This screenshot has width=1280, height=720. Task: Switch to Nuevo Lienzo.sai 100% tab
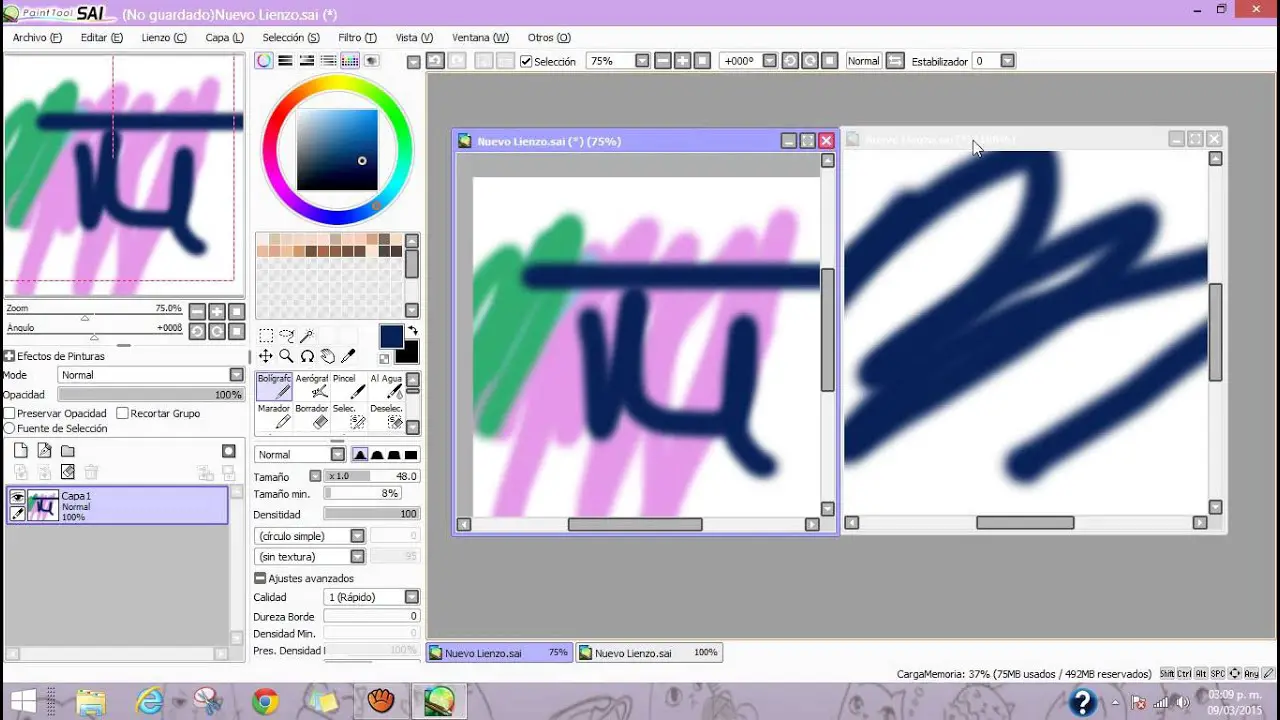(649, 653)
